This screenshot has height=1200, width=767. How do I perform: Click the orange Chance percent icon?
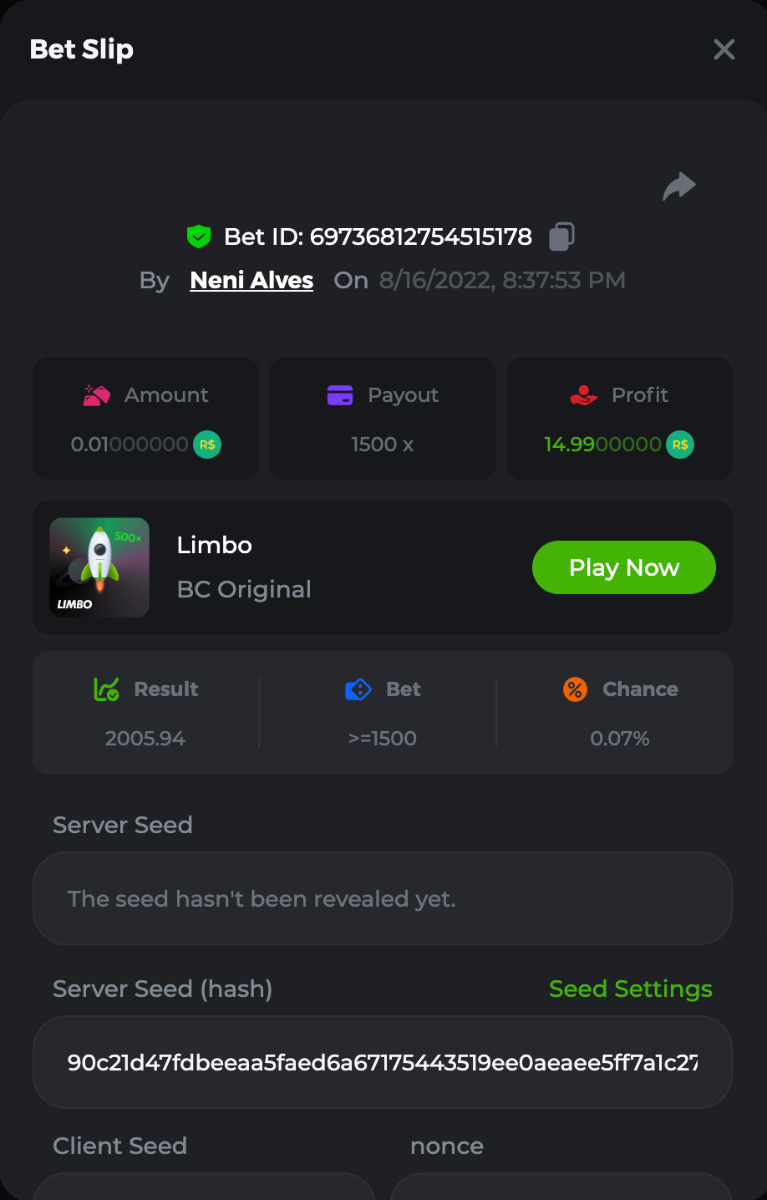575,689
